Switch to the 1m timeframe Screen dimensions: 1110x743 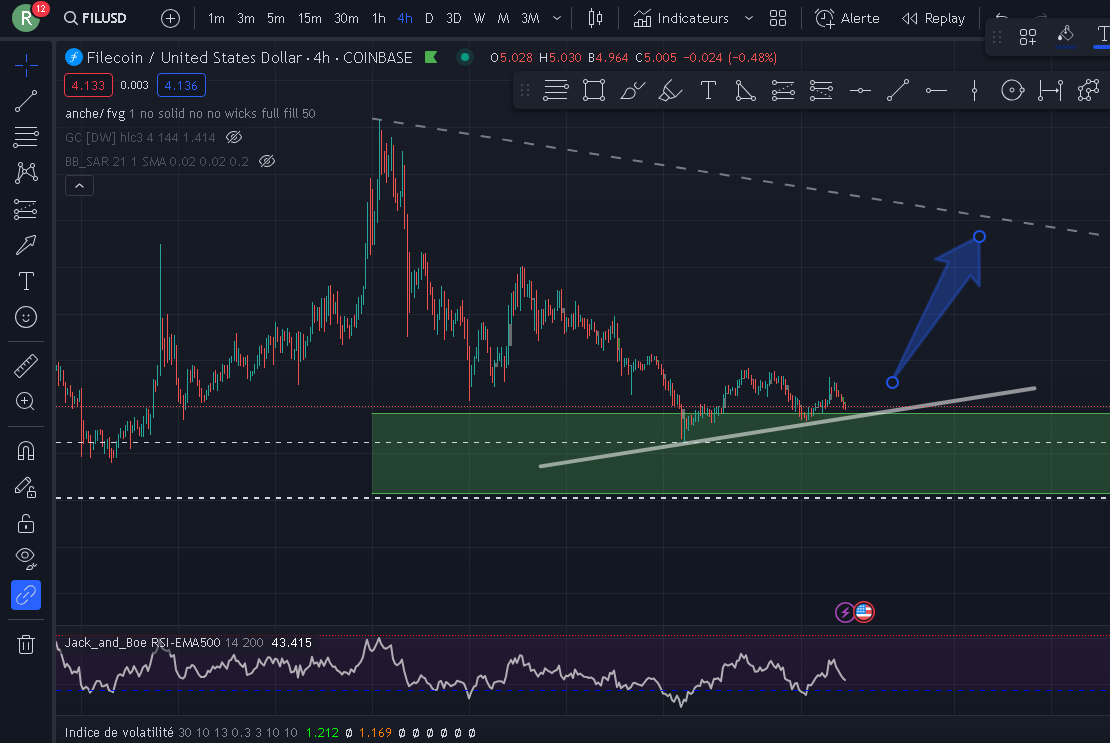(x=216, y=18)
